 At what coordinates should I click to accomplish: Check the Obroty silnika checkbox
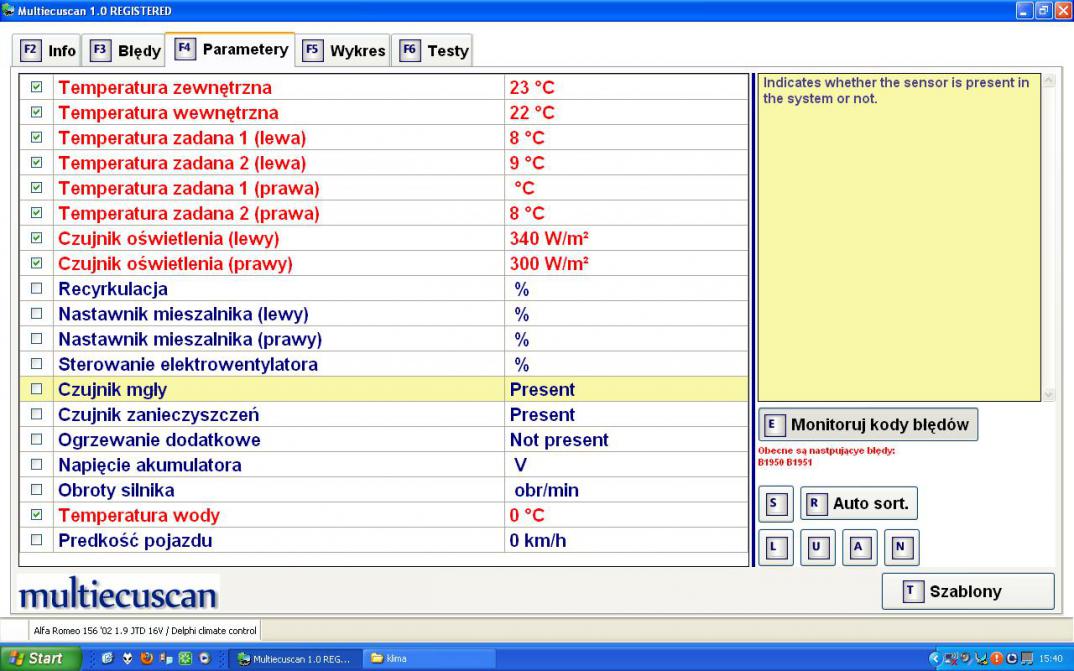coord(37,490)
